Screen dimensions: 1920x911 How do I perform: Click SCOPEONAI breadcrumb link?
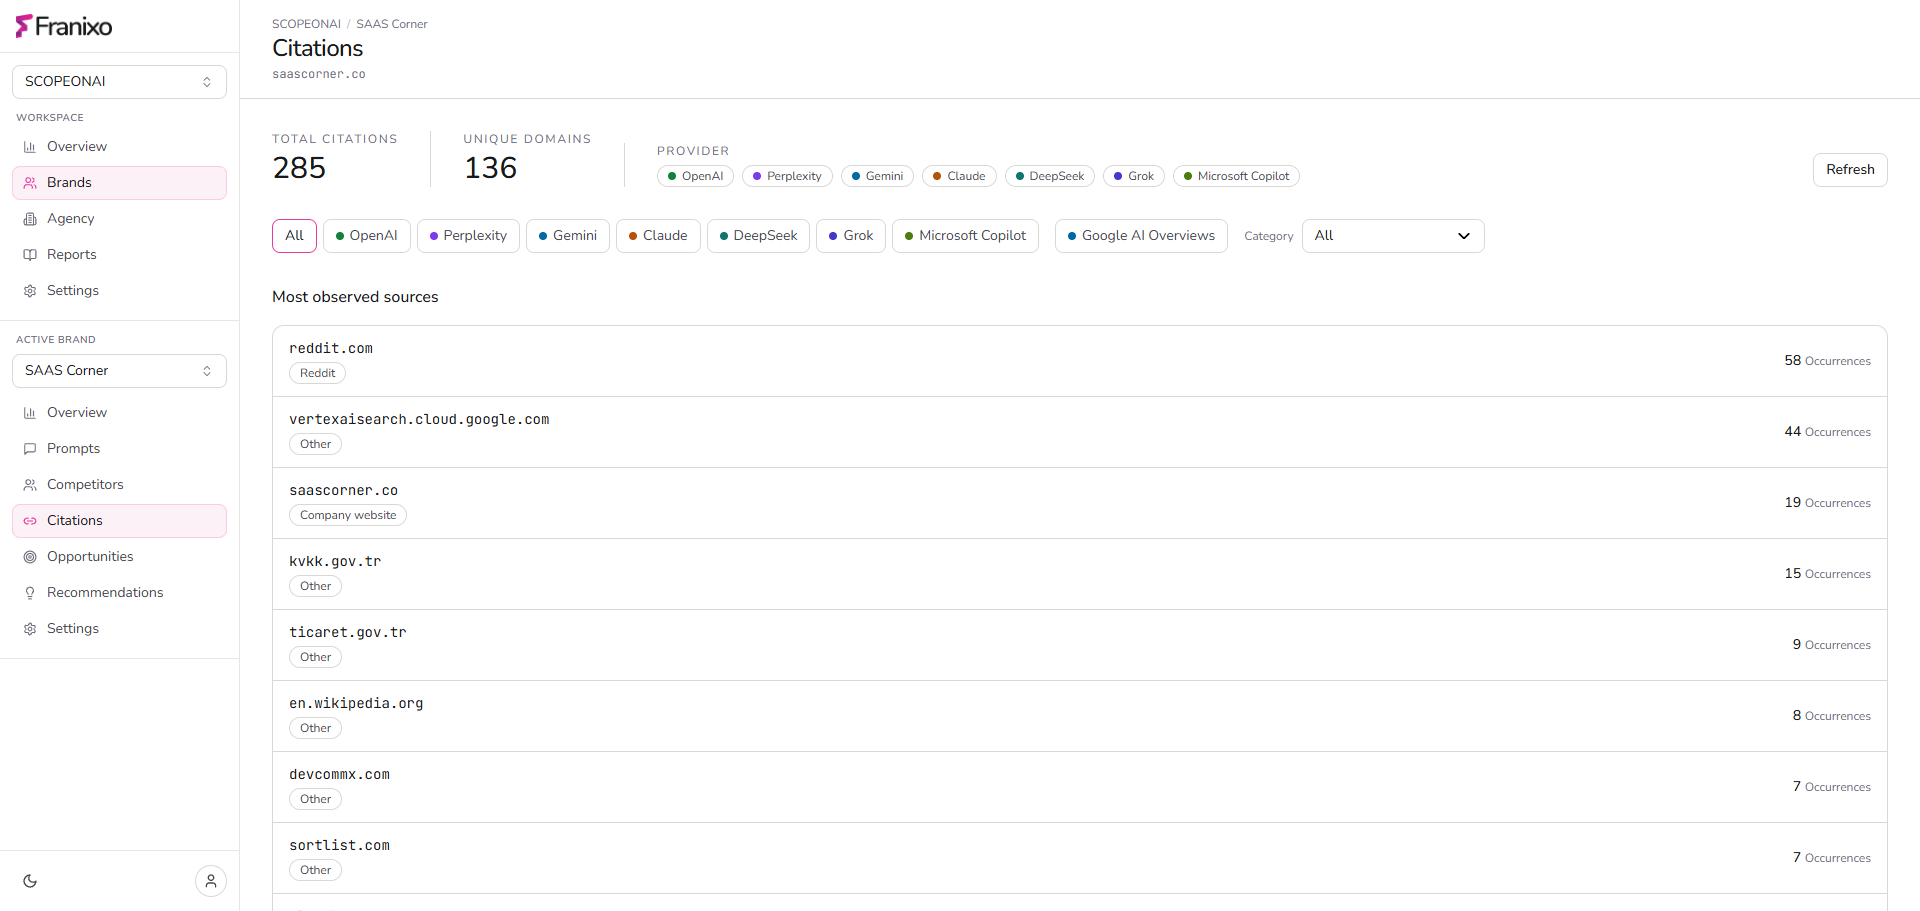306,24
